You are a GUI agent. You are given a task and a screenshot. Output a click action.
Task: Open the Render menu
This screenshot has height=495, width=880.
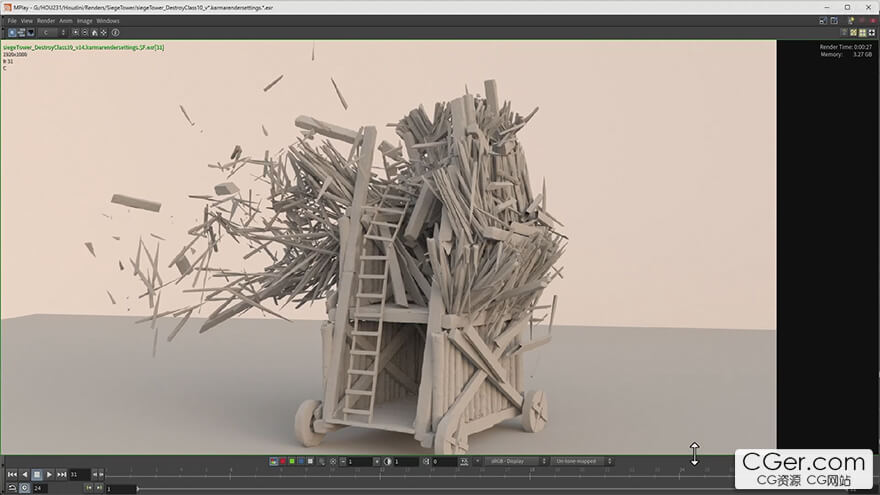coord(46,20)
